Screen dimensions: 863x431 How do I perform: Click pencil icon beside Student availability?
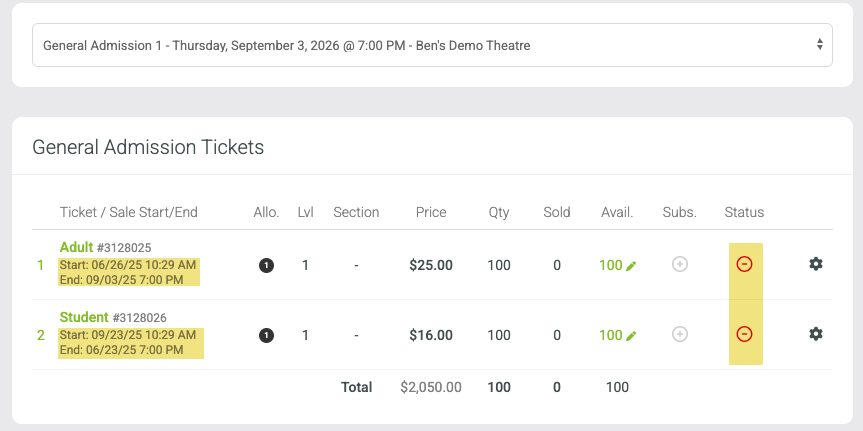pos(631,336)
